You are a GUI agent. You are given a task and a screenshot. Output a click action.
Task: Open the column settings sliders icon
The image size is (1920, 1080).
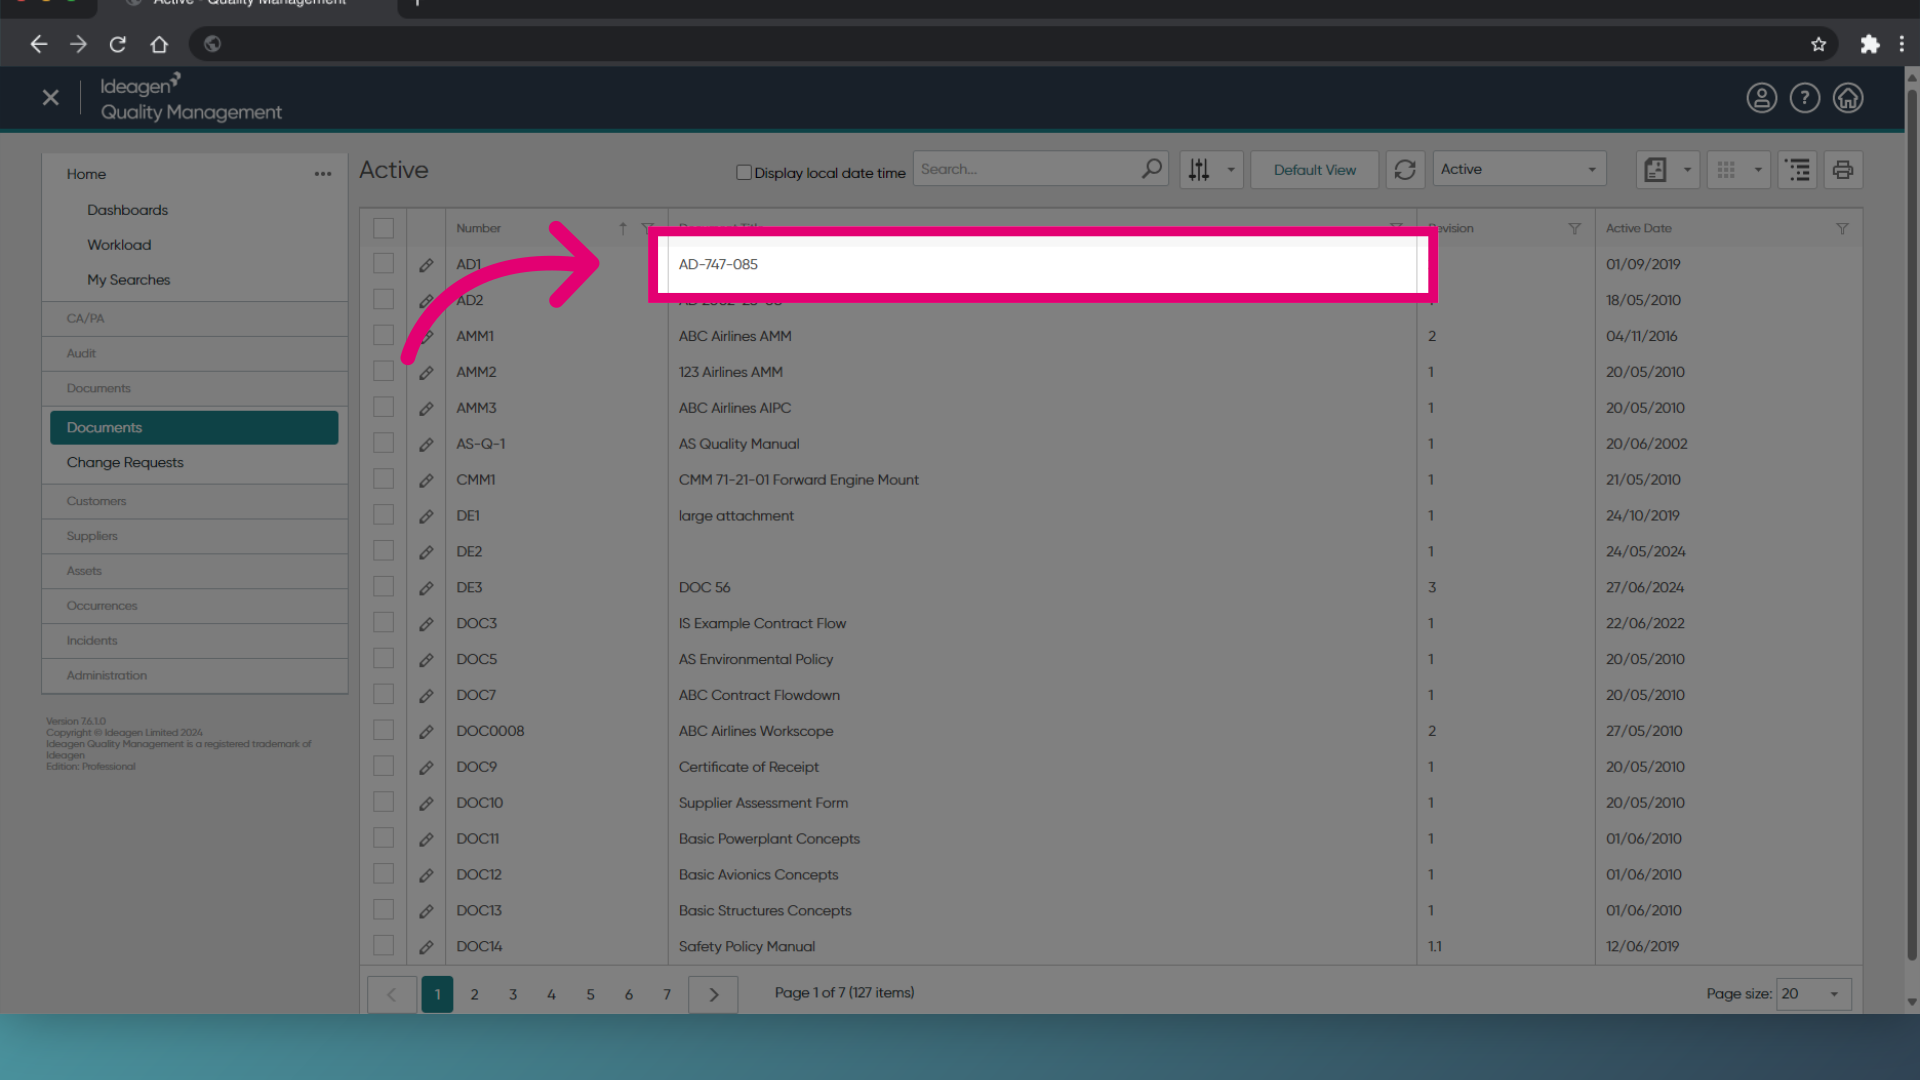tap(1199, 170)
